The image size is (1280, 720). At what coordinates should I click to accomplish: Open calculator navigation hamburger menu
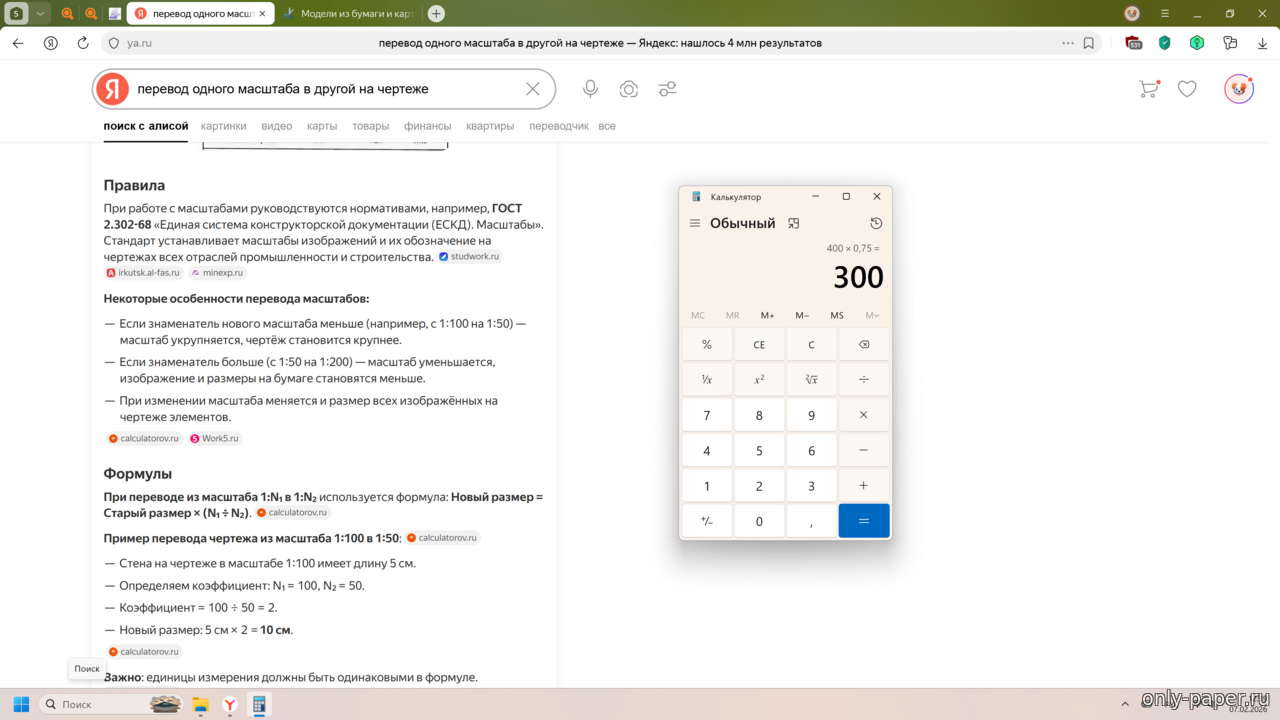tap(695, 223)
